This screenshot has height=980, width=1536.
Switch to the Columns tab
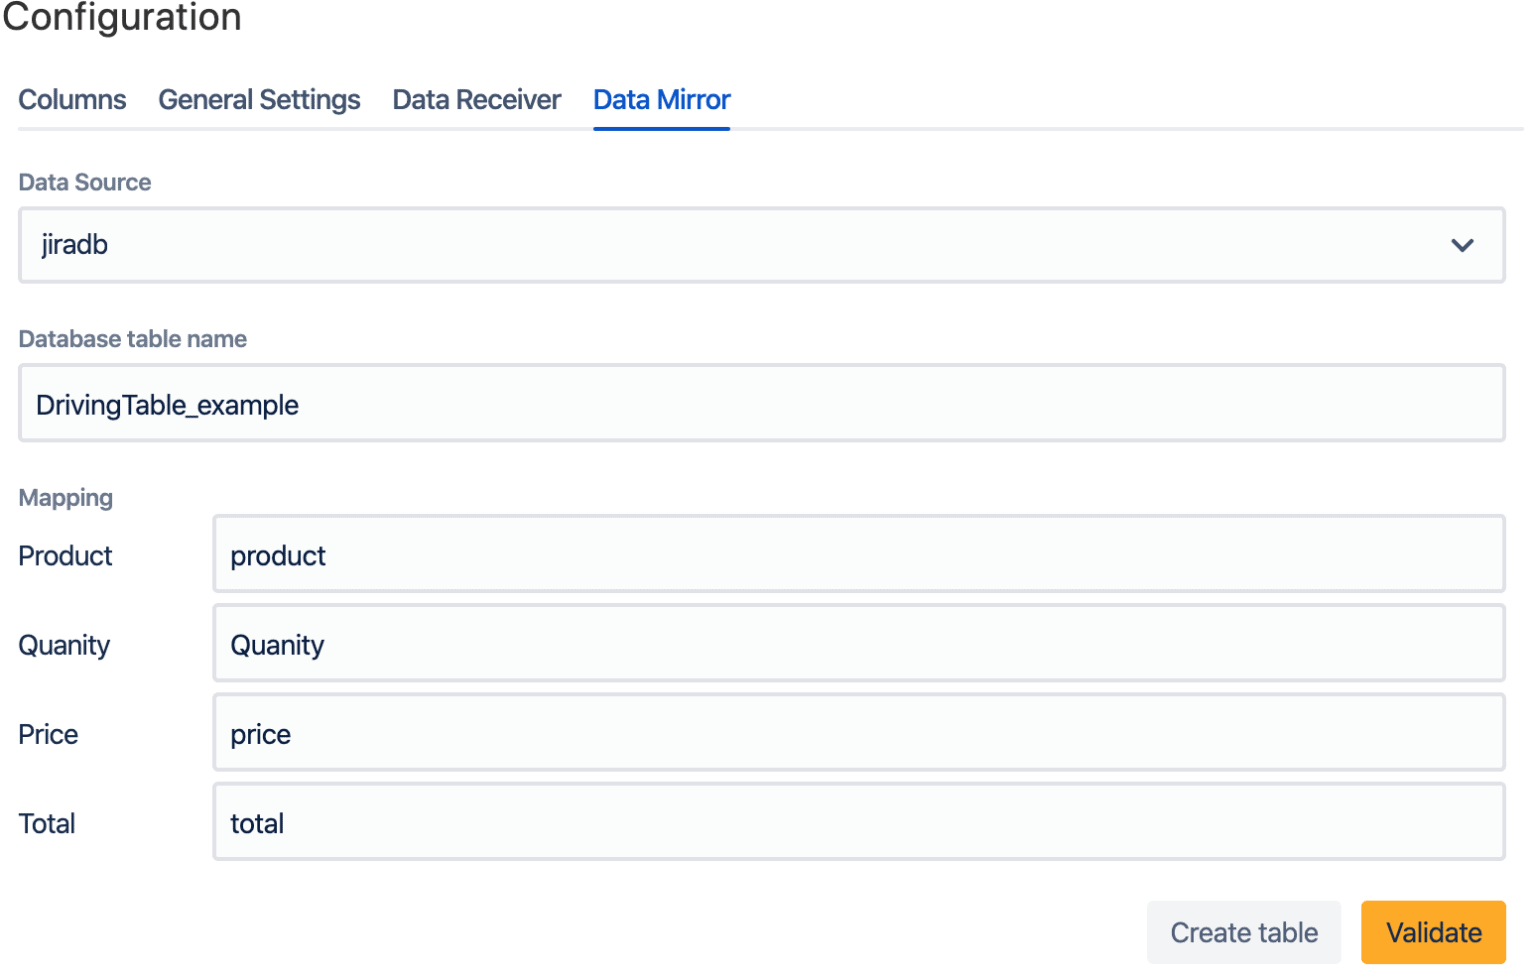(71, 100)
